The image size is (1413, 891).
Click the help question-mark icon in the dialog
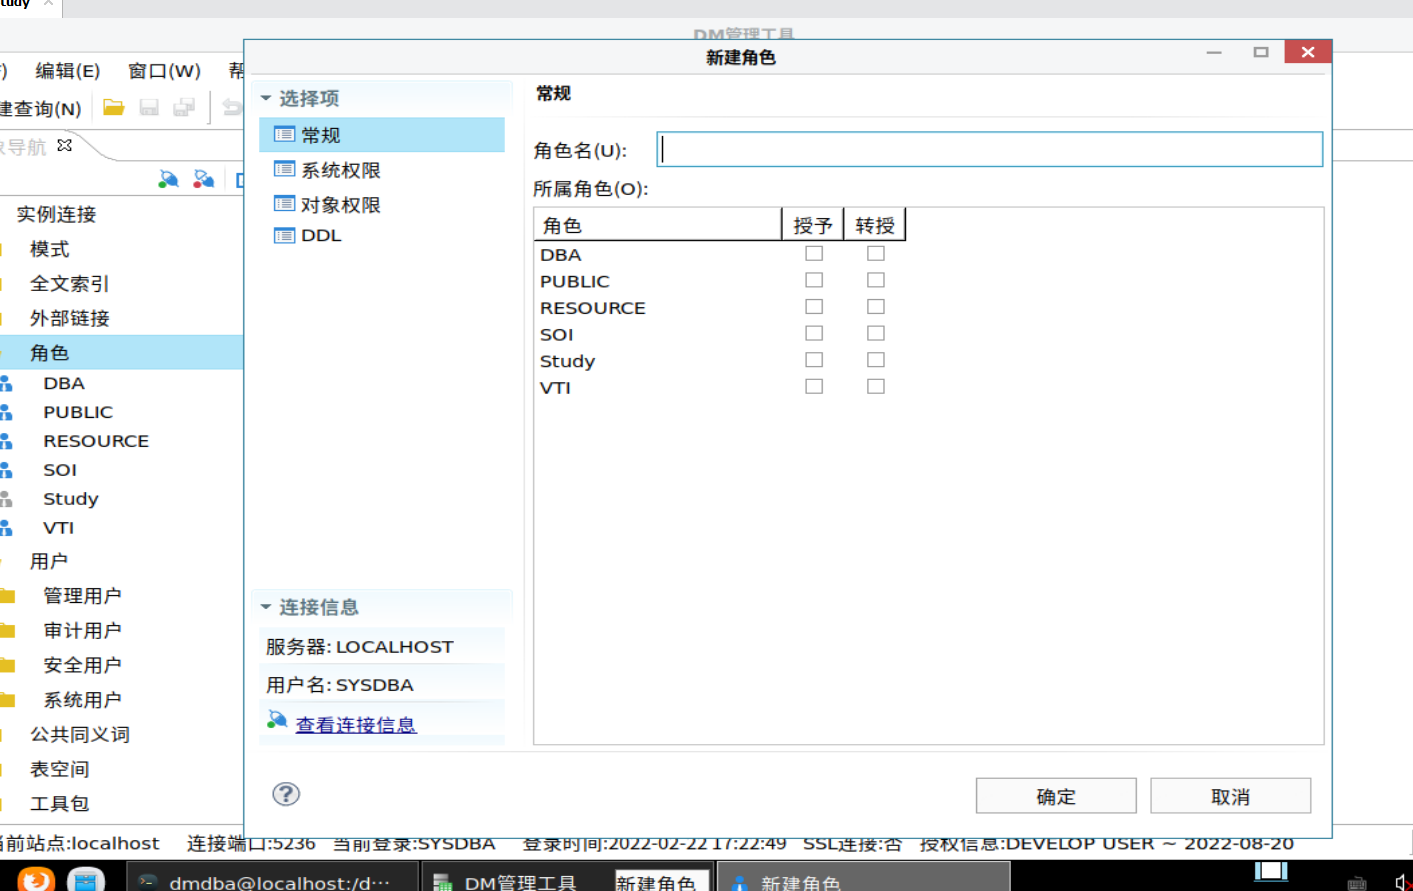click(285, 793)
